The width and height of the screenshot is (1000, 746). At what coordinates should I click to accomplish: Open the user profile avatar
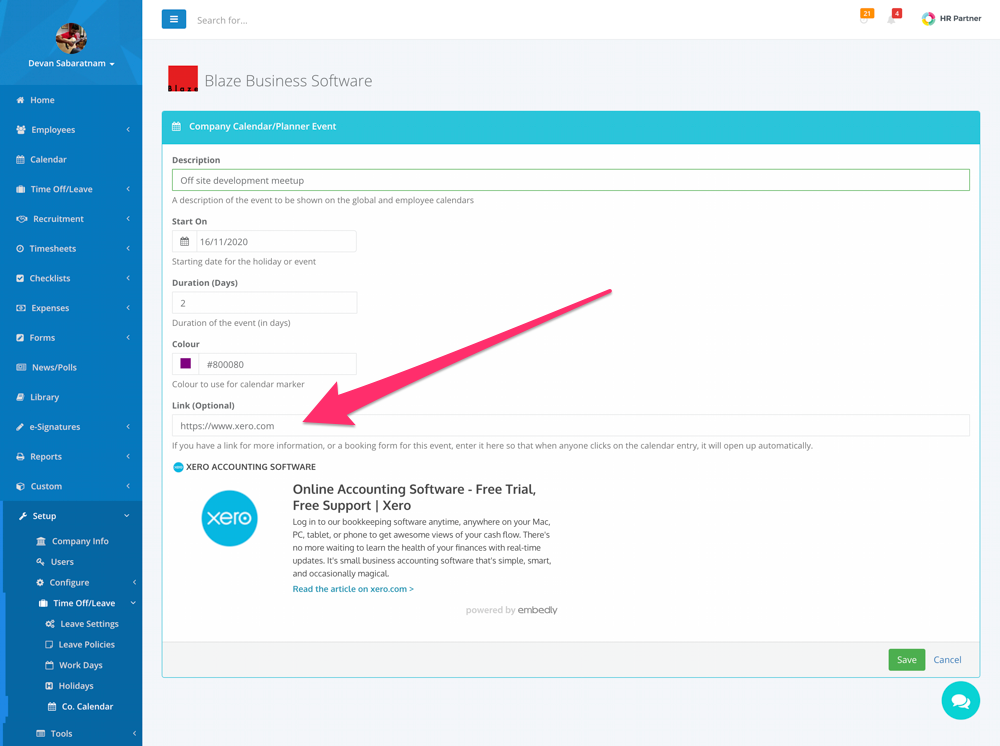(71, 38)
